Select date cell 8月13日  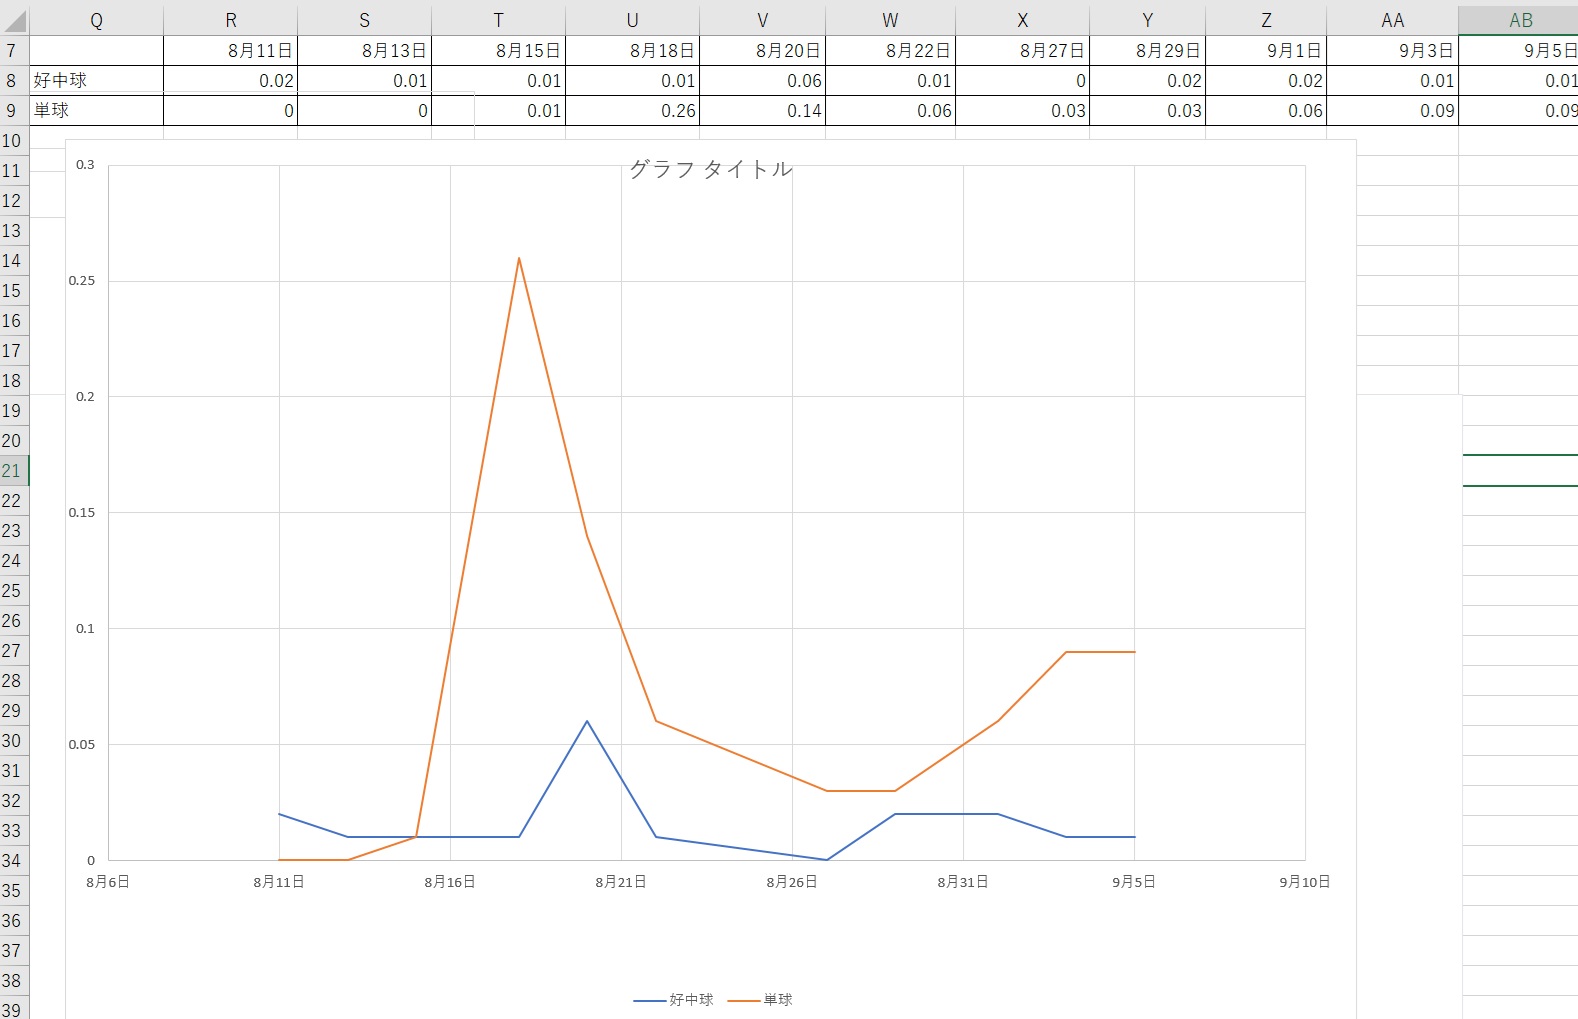pos(365,51)
